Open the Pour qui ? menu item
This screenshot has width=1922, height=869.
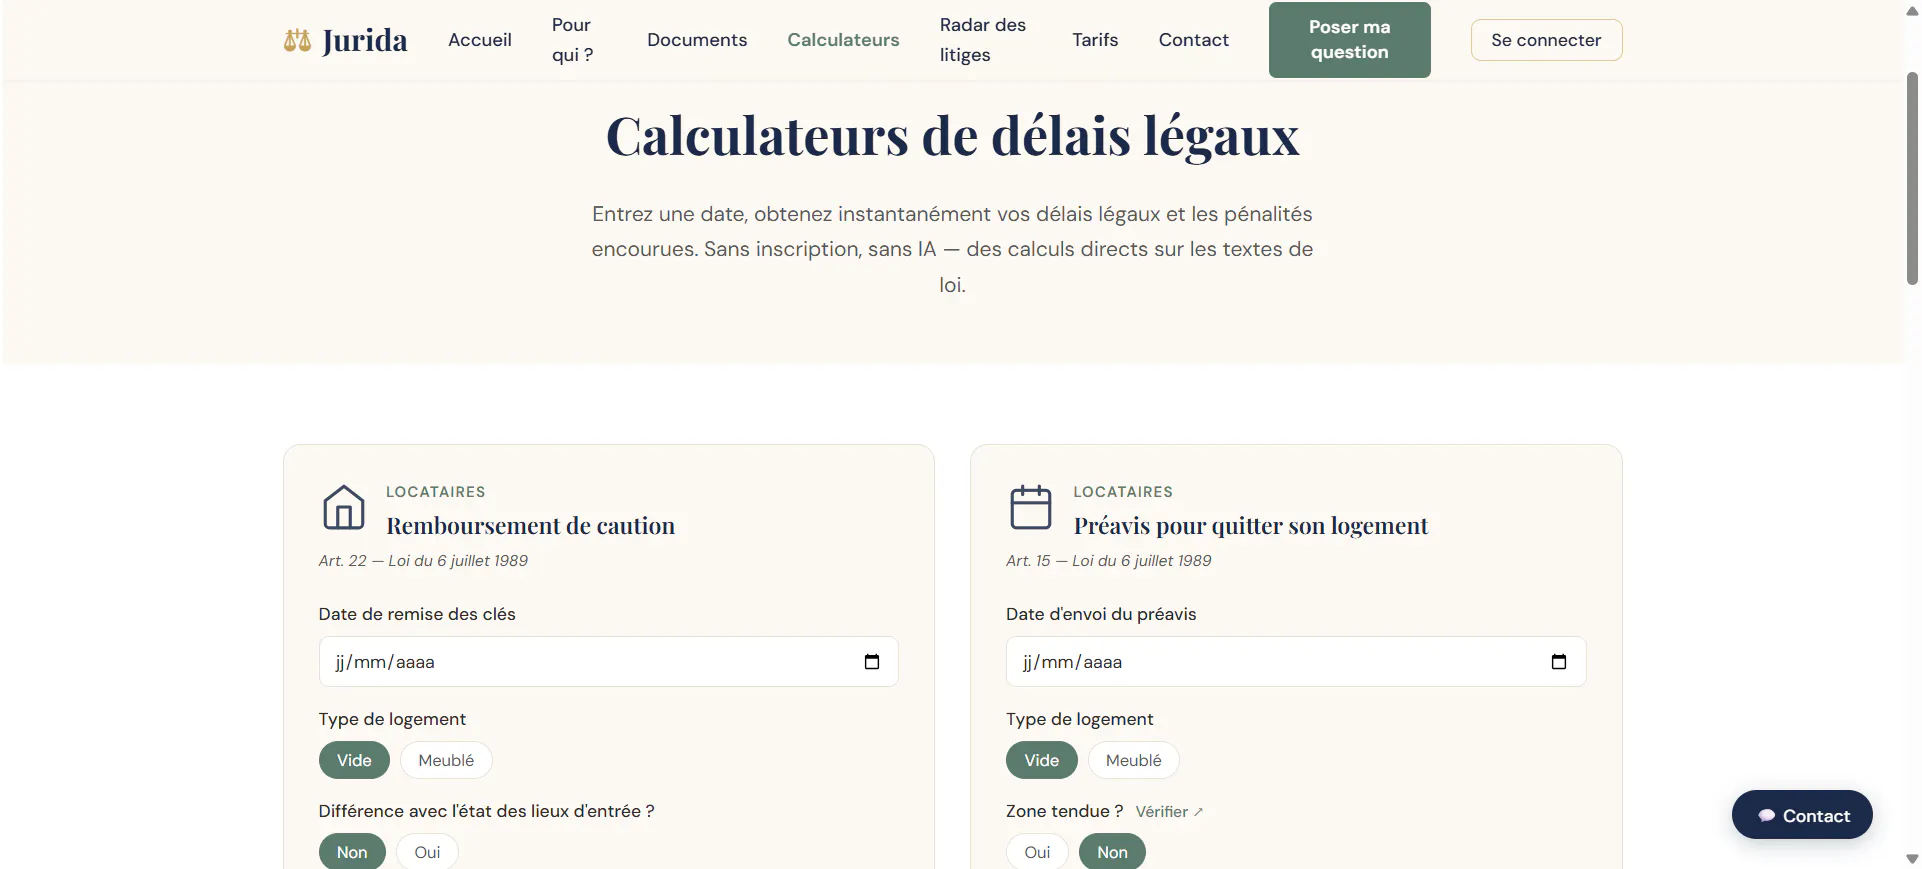click(572, 40)
